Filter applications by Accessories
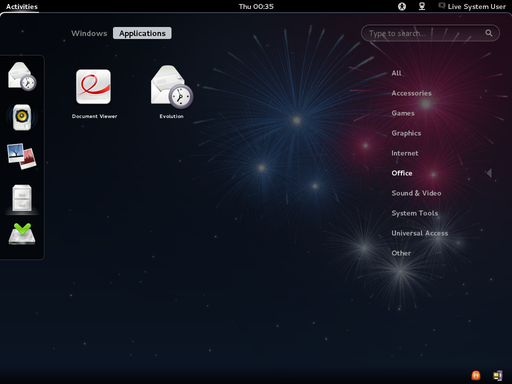Screen dimensions: 512x384 click(411, 93)
